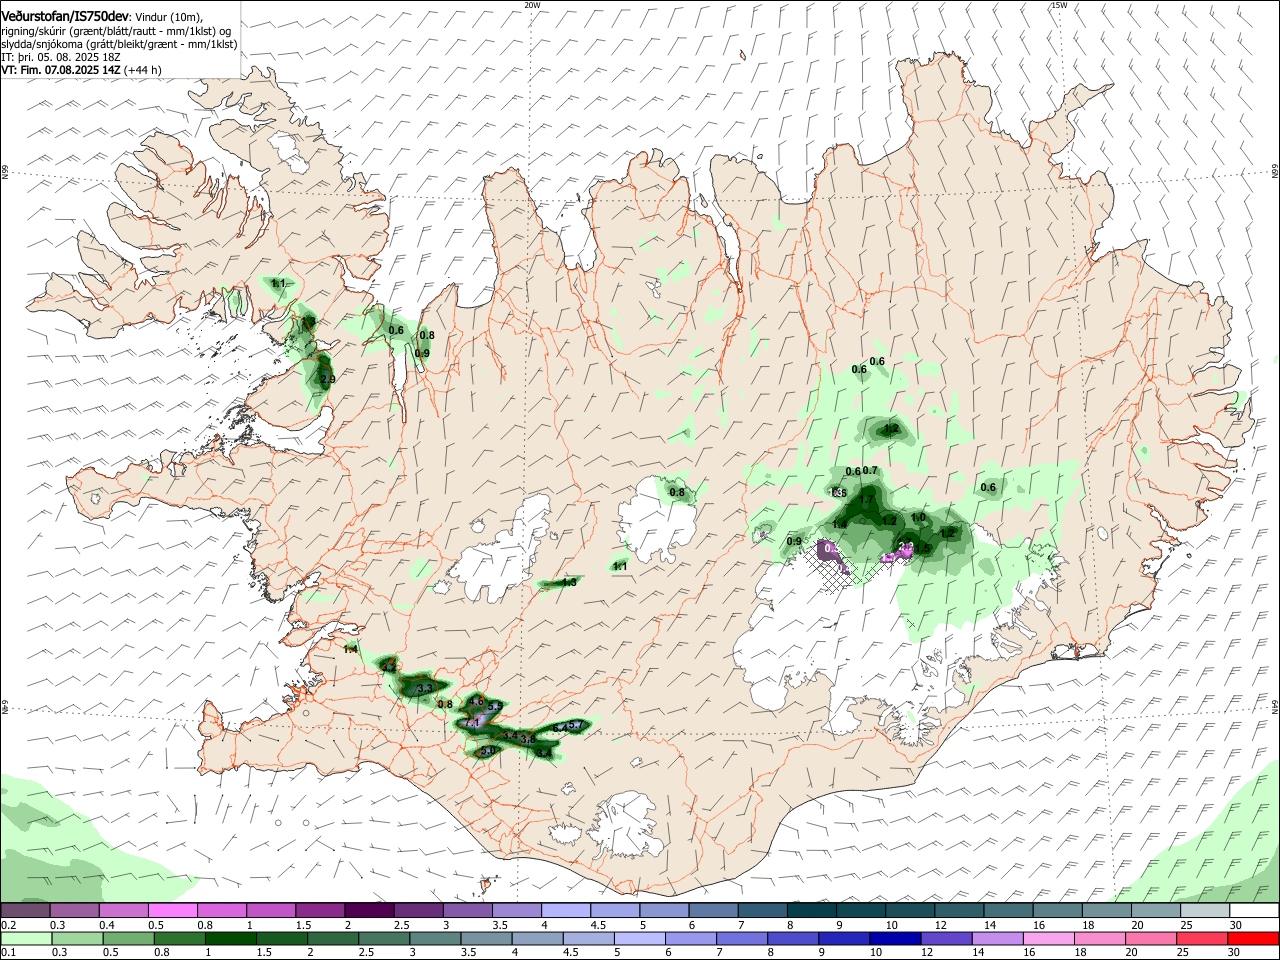The image size is (1280, 960).
Task: Click the 1.3 precipitation value label
Action: tap(568, 582)
